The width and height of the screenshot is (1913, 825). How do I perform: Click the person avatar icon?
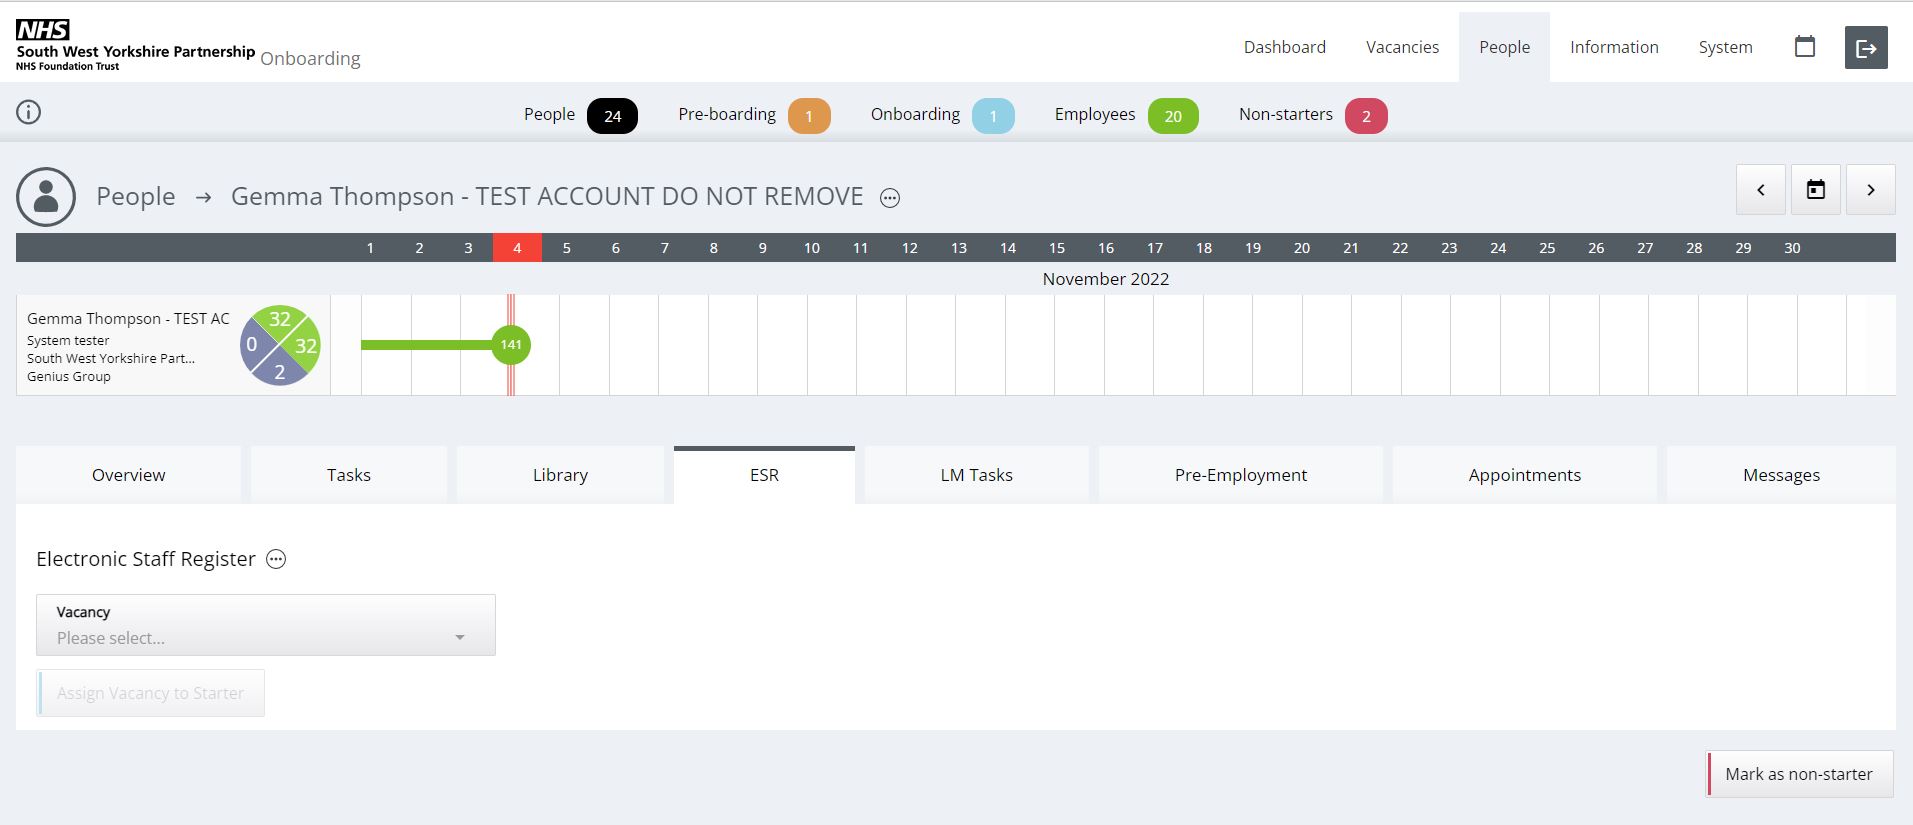click(46, 197)
